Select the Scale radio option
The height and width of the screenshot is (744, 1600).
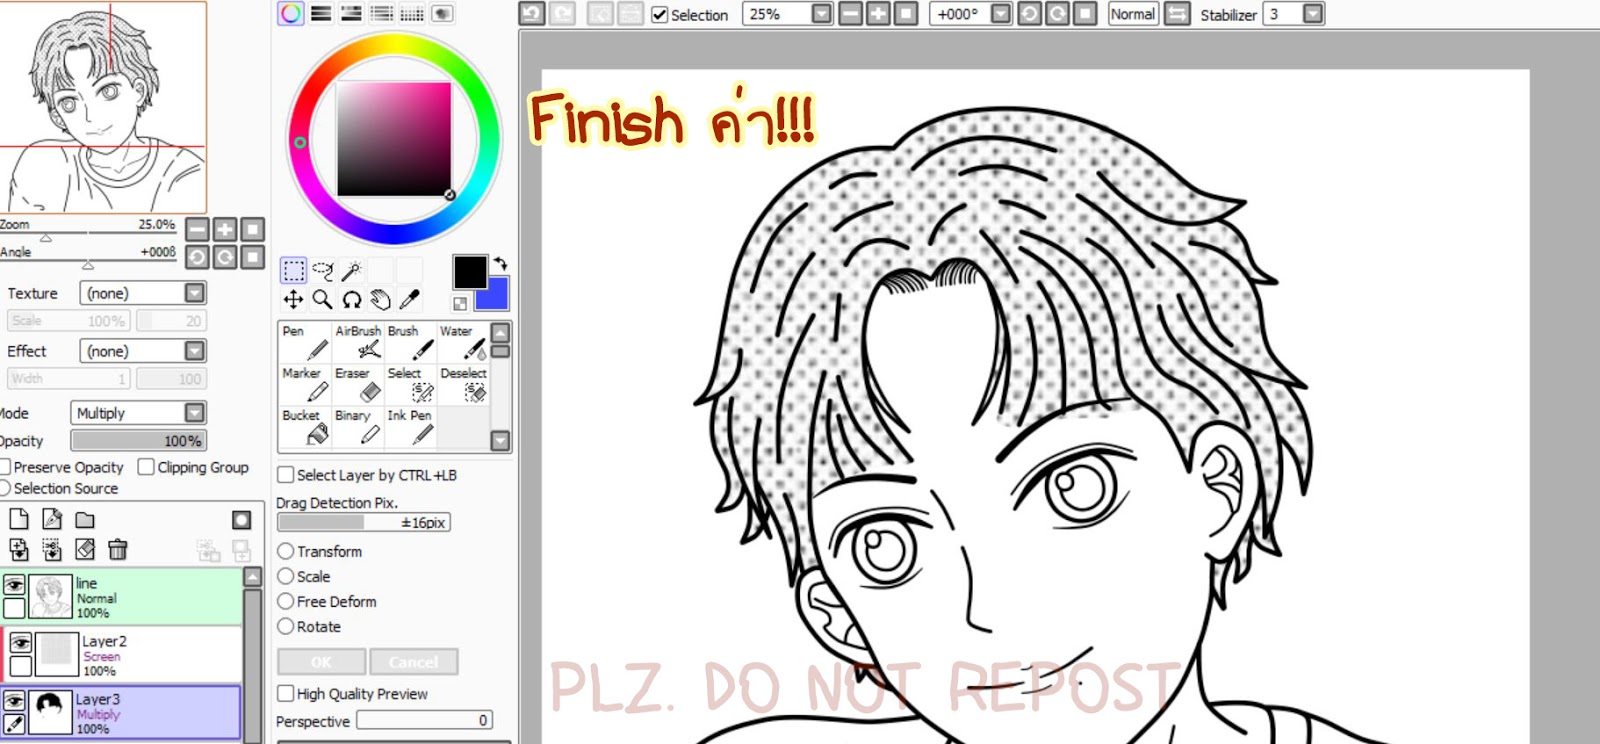point(286,576)
